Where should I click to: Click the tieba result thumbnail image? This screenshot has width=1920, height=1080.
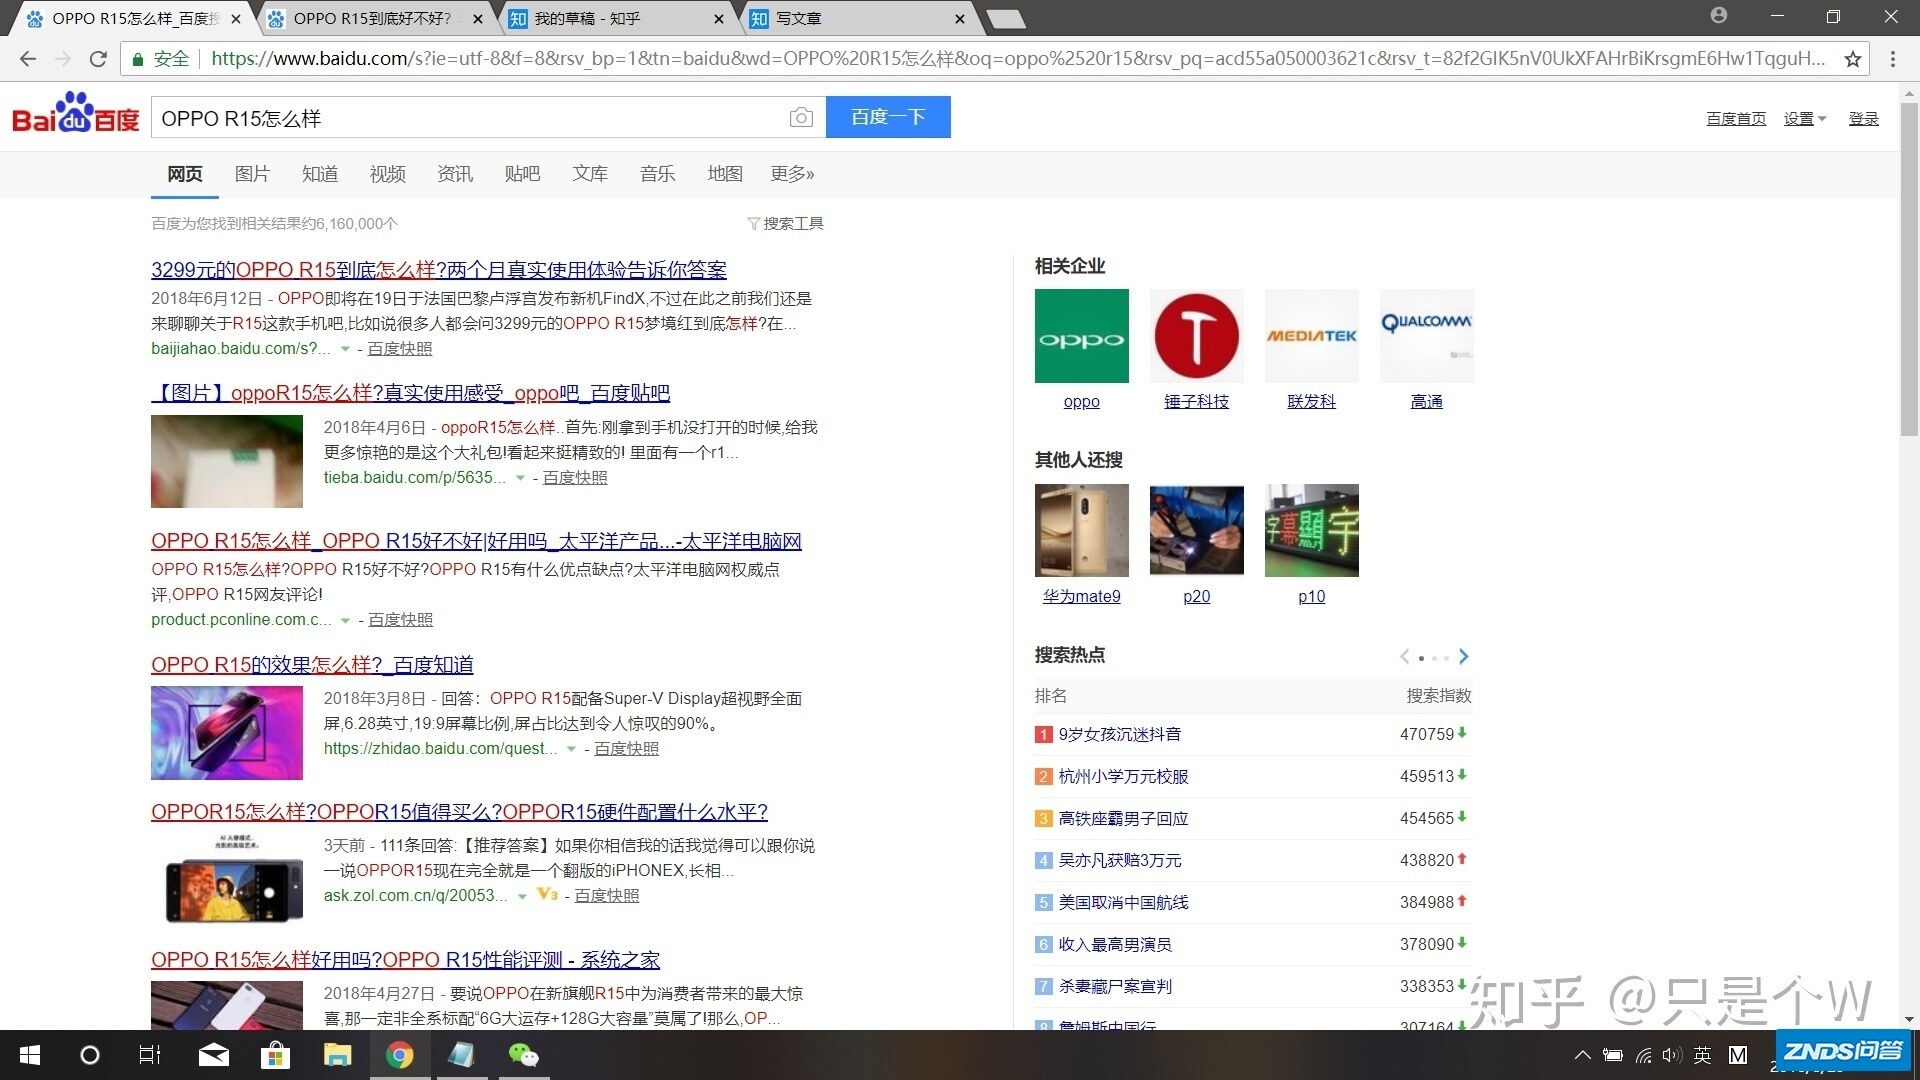pyautogui.click(x=227, y=462)
